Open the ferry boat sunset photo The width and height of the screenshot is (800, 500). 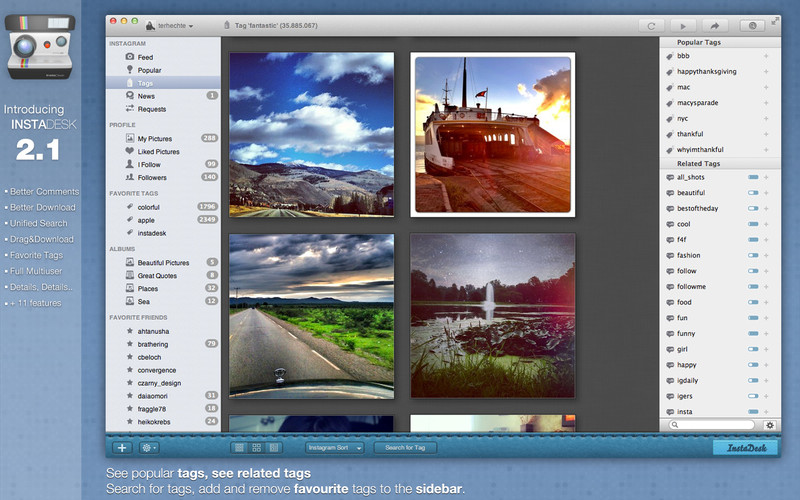pyautogui.click(x=492, y=133)
